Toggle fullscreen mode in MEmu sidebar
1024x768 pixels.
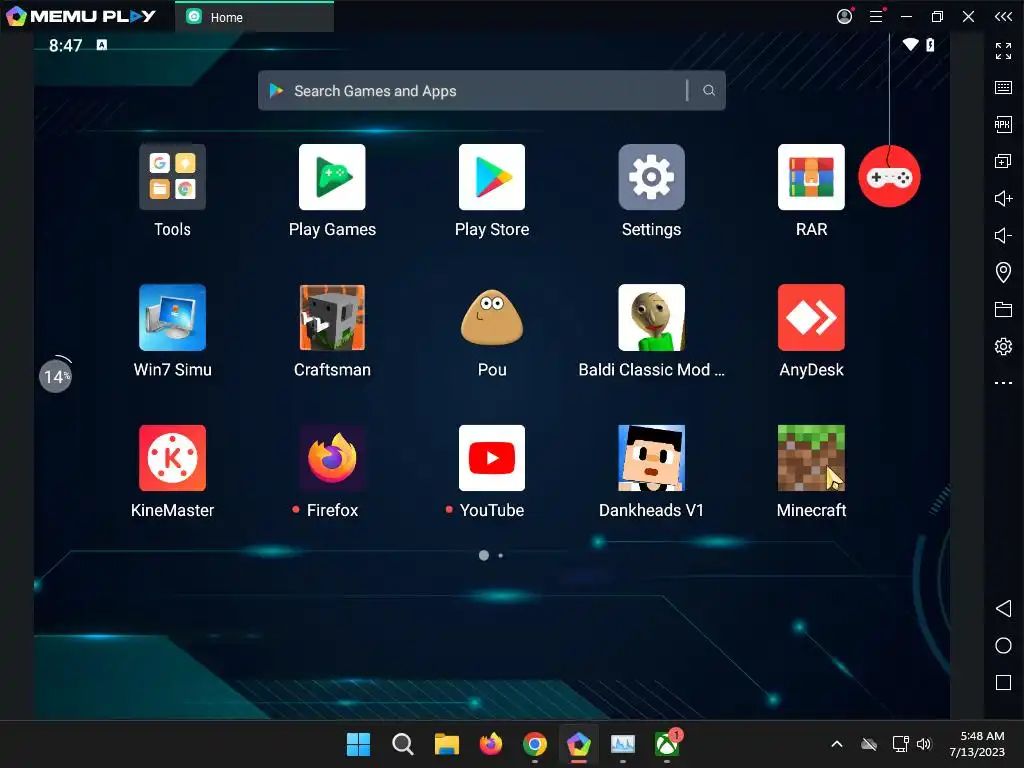click(1003, 50)
